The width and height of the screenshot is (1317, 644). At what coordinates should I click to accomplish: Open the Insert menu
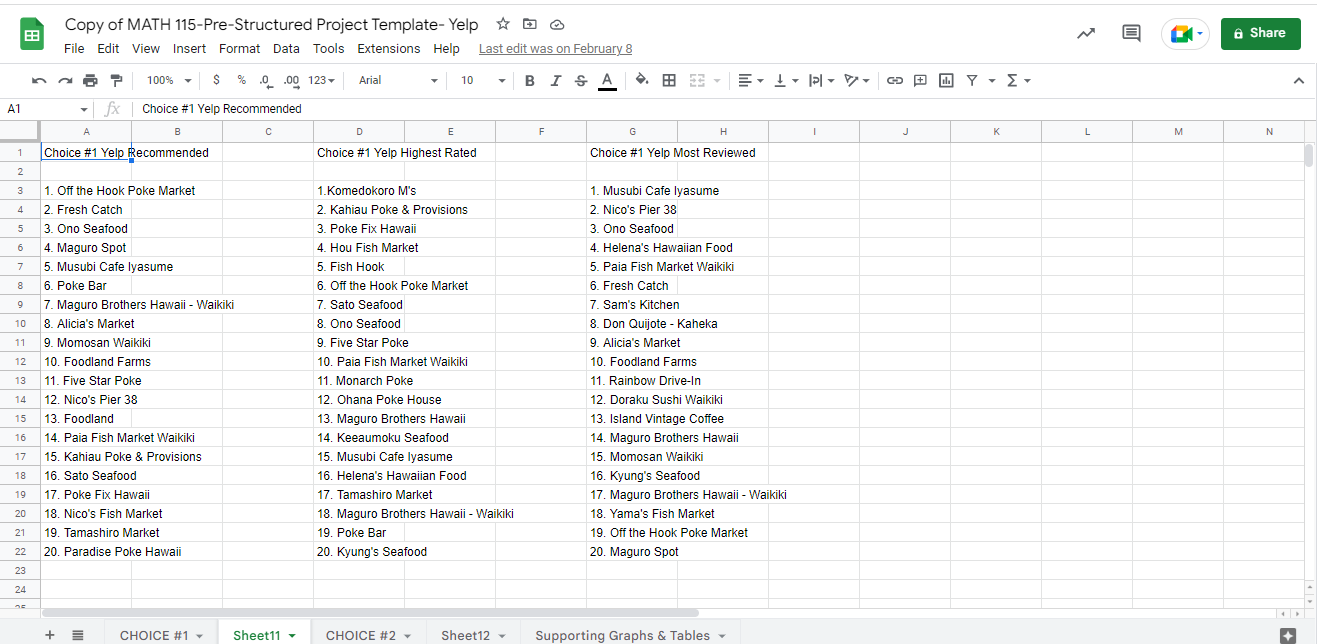coord(190,48)
